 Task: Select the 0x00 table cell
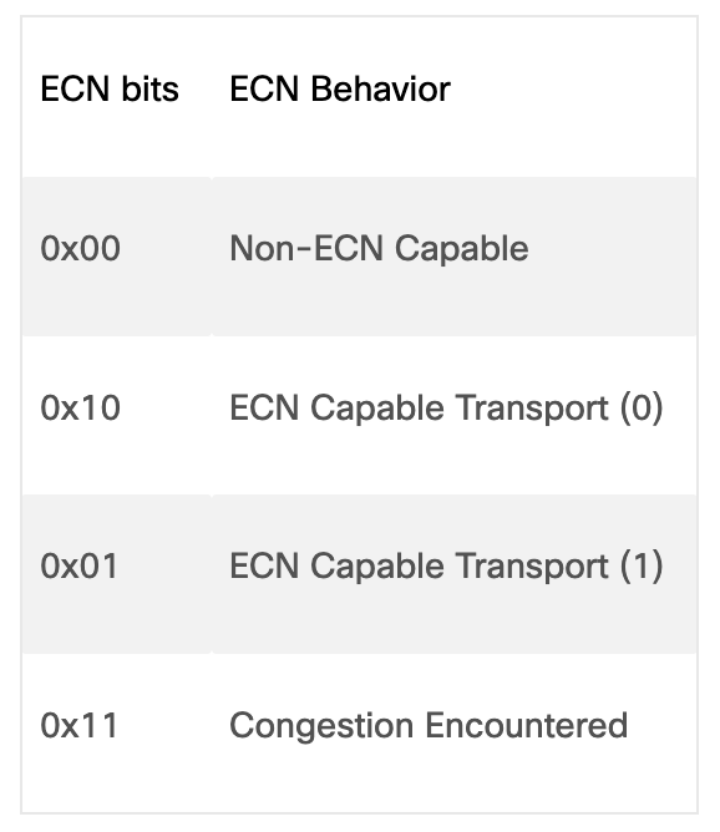pyautogui.click(x=80, y=248)
